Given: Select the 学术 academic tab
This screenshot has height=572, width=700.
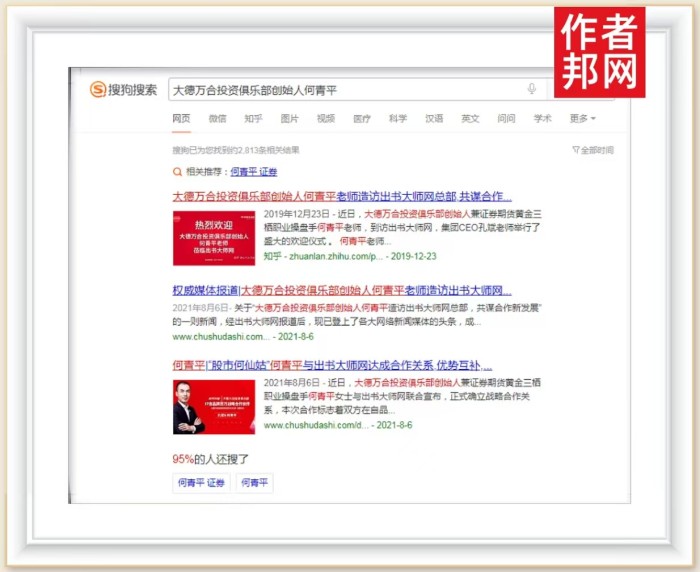Looking at the screenshot, I should click(542, 119).
